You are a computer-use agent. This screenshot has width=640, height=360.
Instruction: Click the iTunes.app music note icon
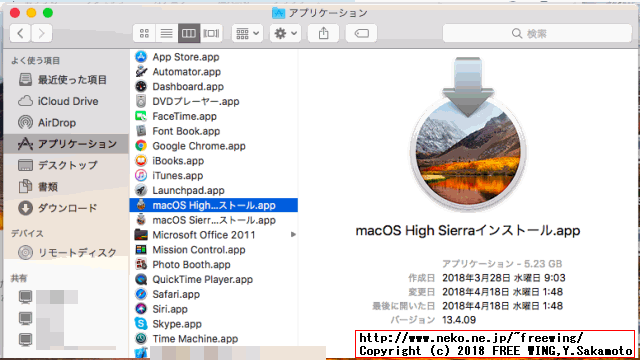pyautogui.click(x=141, y=176)
